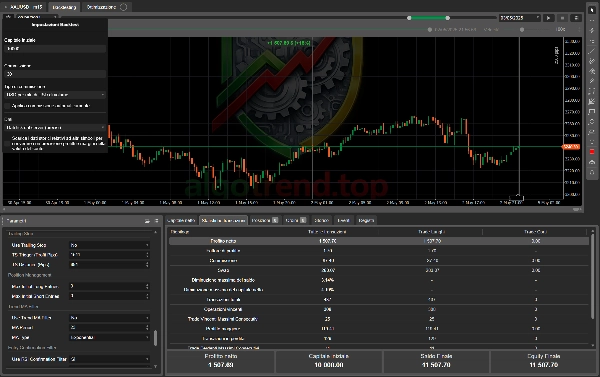Image resolution: width=600 pixels, height=377 pixels.
Task: Click the parameters panel scroll-up arrow
Action: click(x=155, y=232)
